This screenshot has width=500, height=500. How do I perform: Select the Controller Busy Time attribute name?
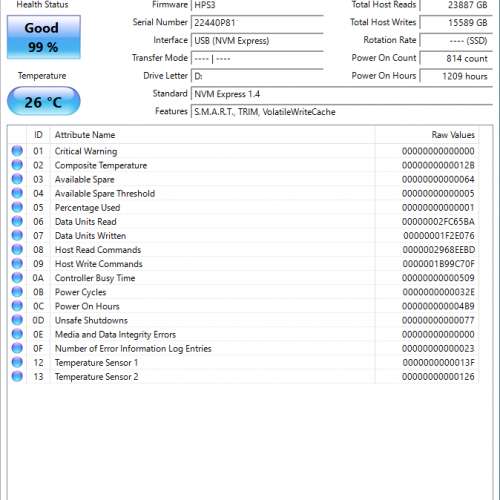(x=95, y=278)
